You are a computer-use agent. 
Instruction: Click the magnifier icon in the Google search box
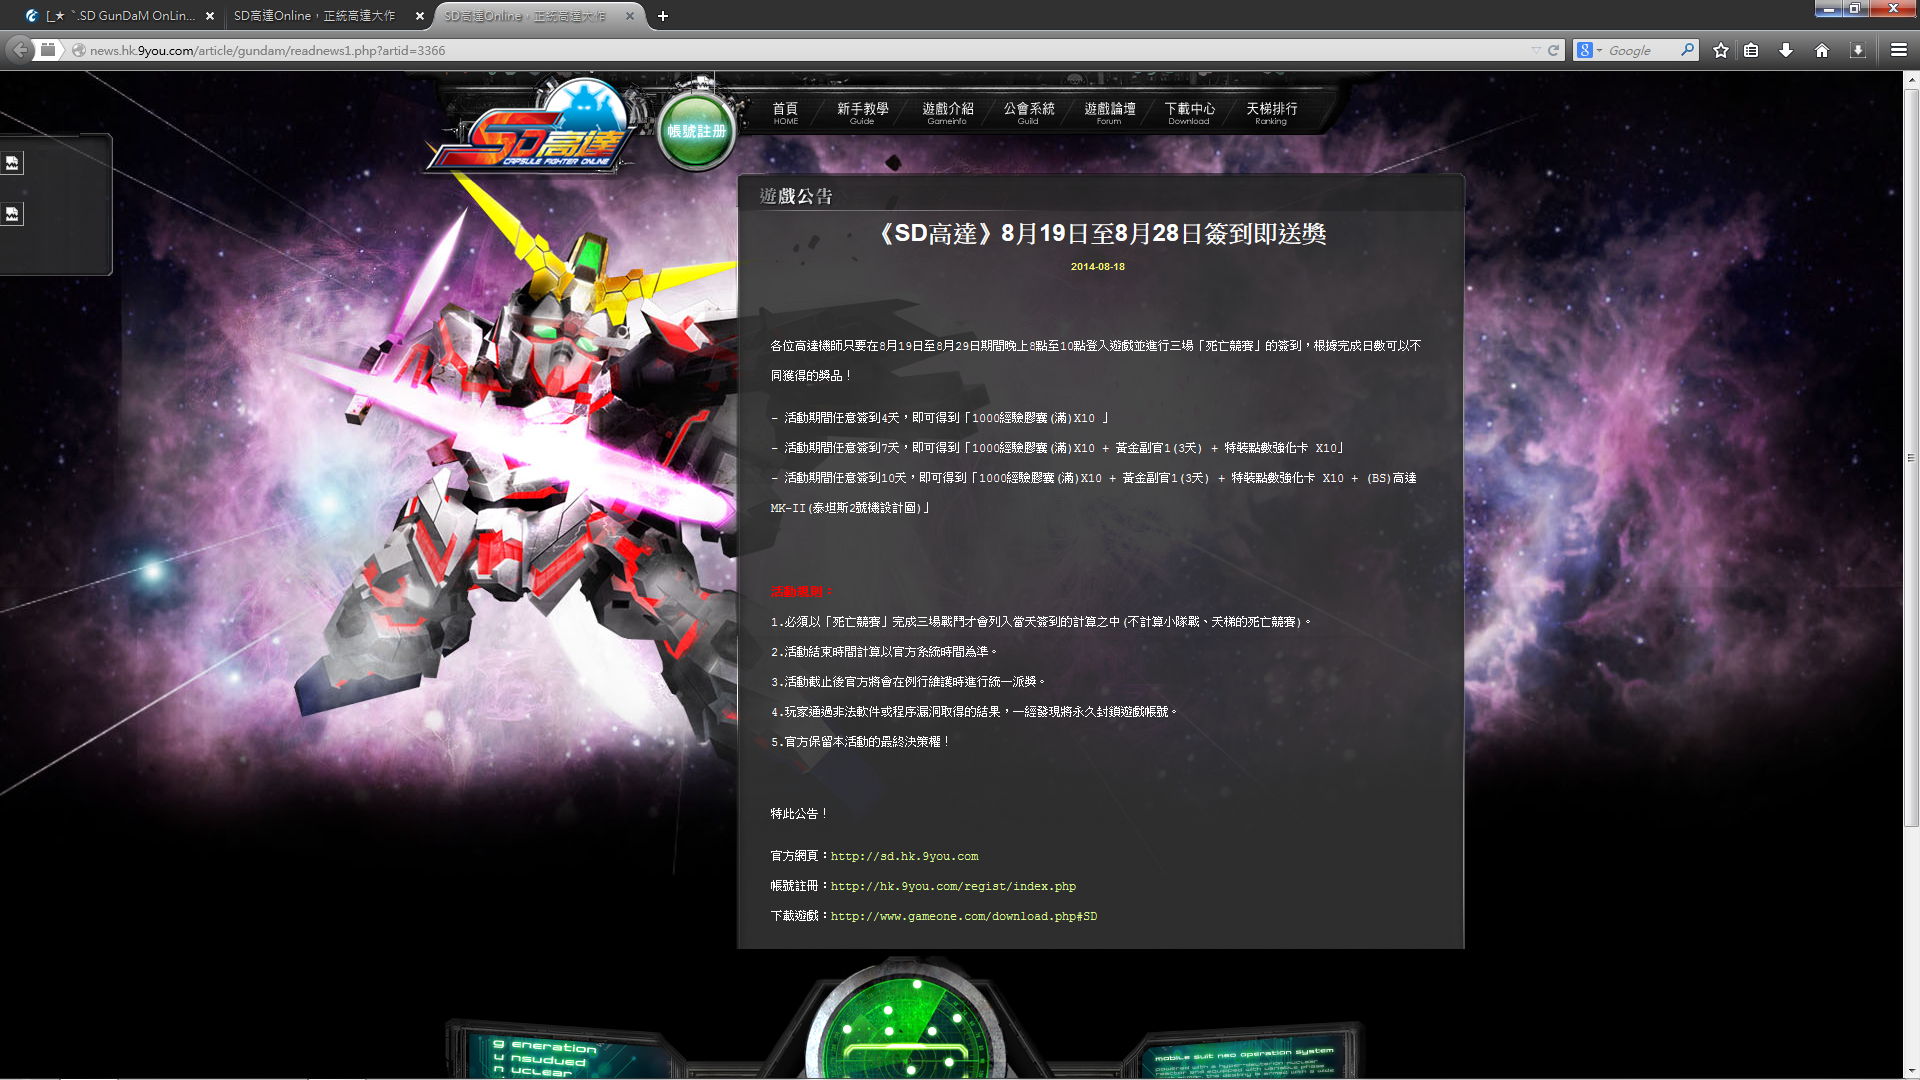[x=1687, y=49]
